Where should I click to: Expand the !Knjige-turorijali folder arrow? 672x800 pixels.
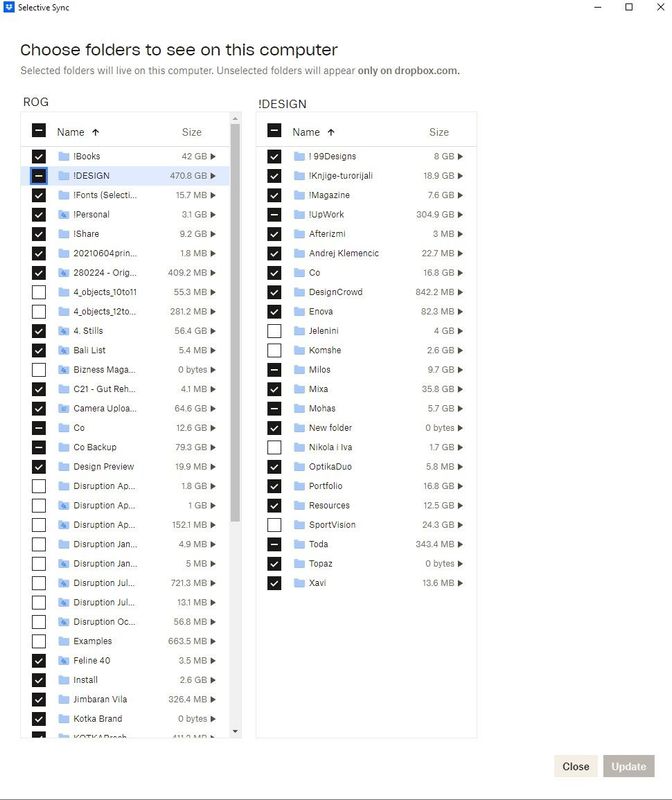(460, 176)
